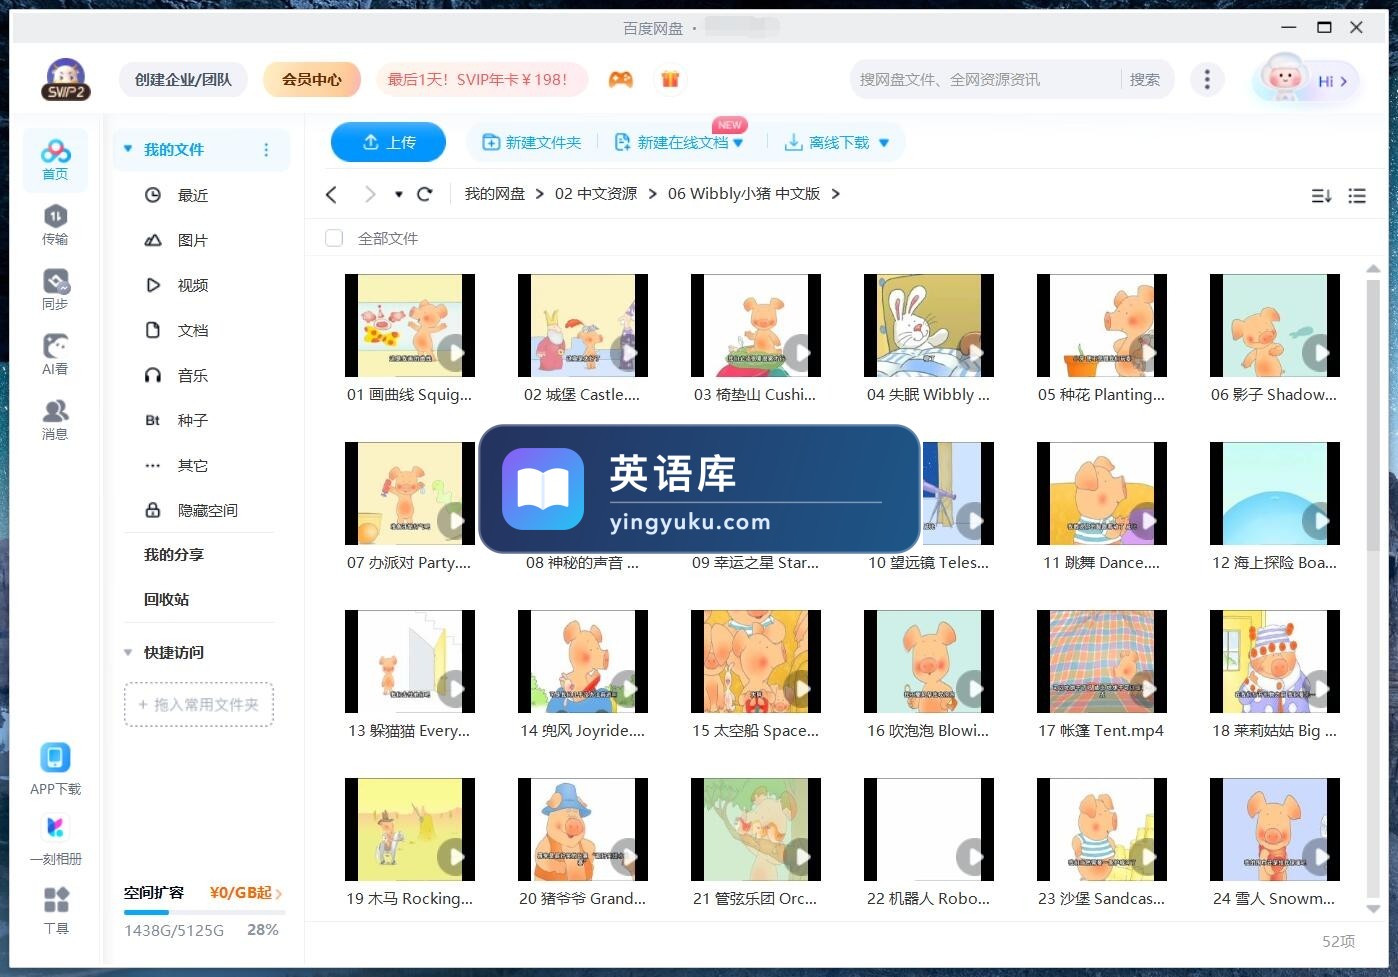This screenshot has height=977, width=1398.
Task: Go to 02 中文资源 breadcrumb
Action: (x=596, y=194)
